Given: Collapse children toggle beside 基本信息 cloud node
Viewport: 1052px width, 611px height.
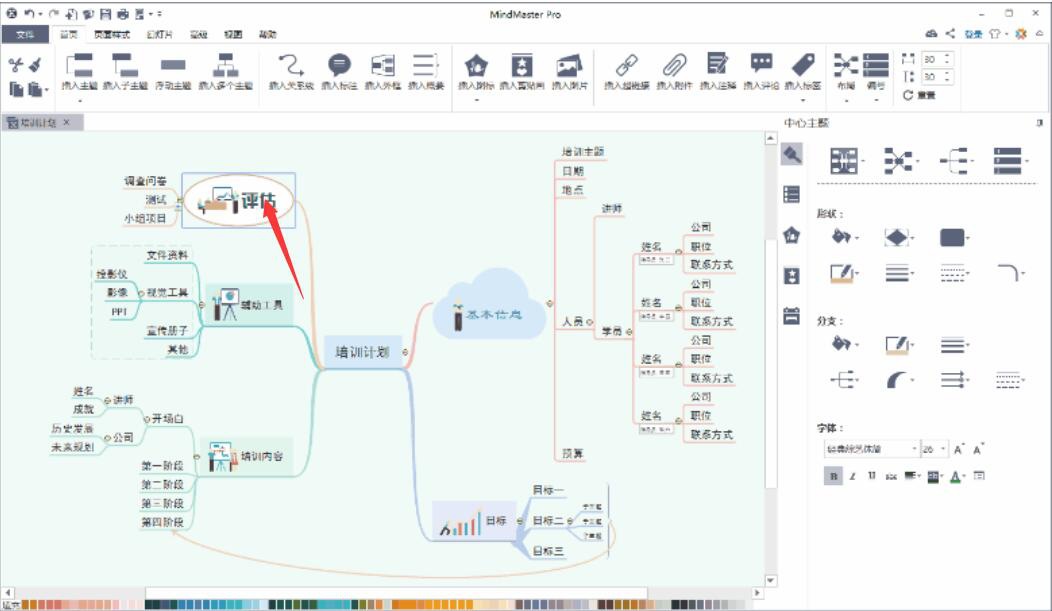Looking at the screenshot, I should click(550, 304).
